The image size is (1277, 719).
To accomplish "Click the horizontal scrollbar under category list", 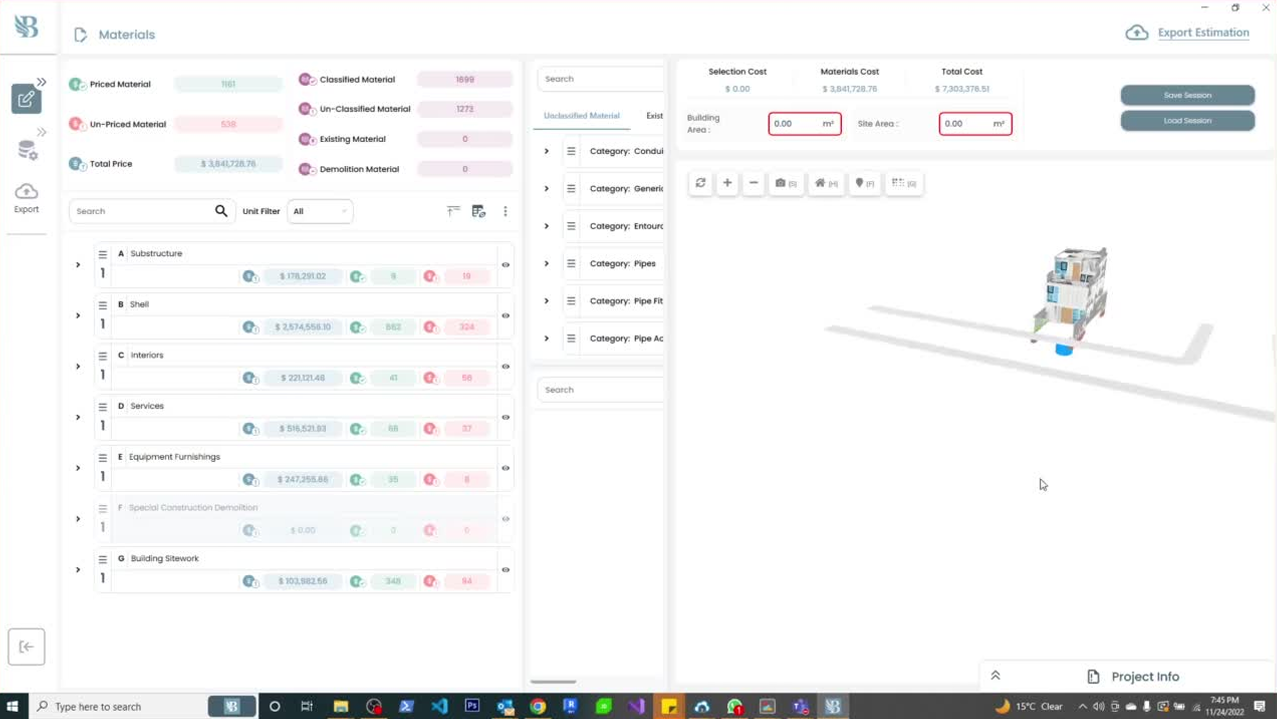I will (x=553, y=682).
